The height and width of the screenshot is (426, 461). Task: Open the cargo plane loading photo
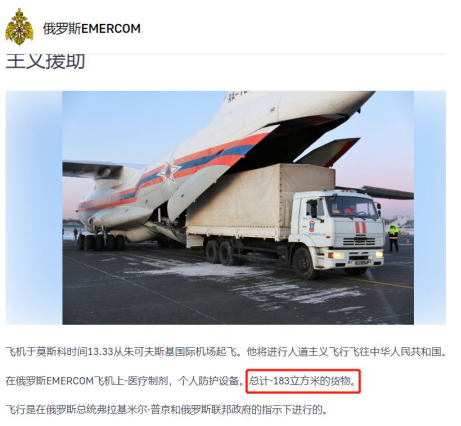coord(238,208)
